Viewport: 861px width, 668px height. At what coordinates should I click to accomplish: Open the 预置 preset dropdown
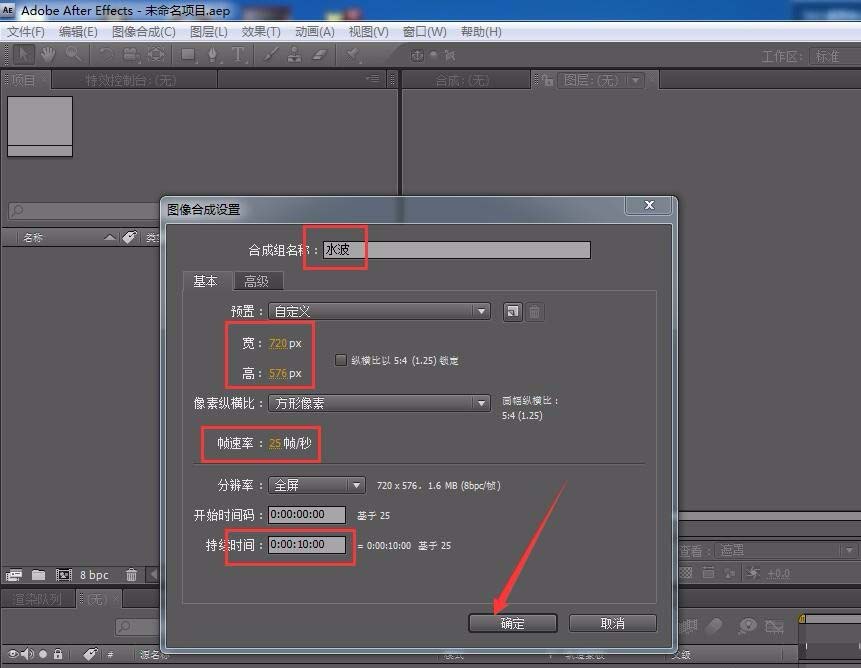click(379, 311)
